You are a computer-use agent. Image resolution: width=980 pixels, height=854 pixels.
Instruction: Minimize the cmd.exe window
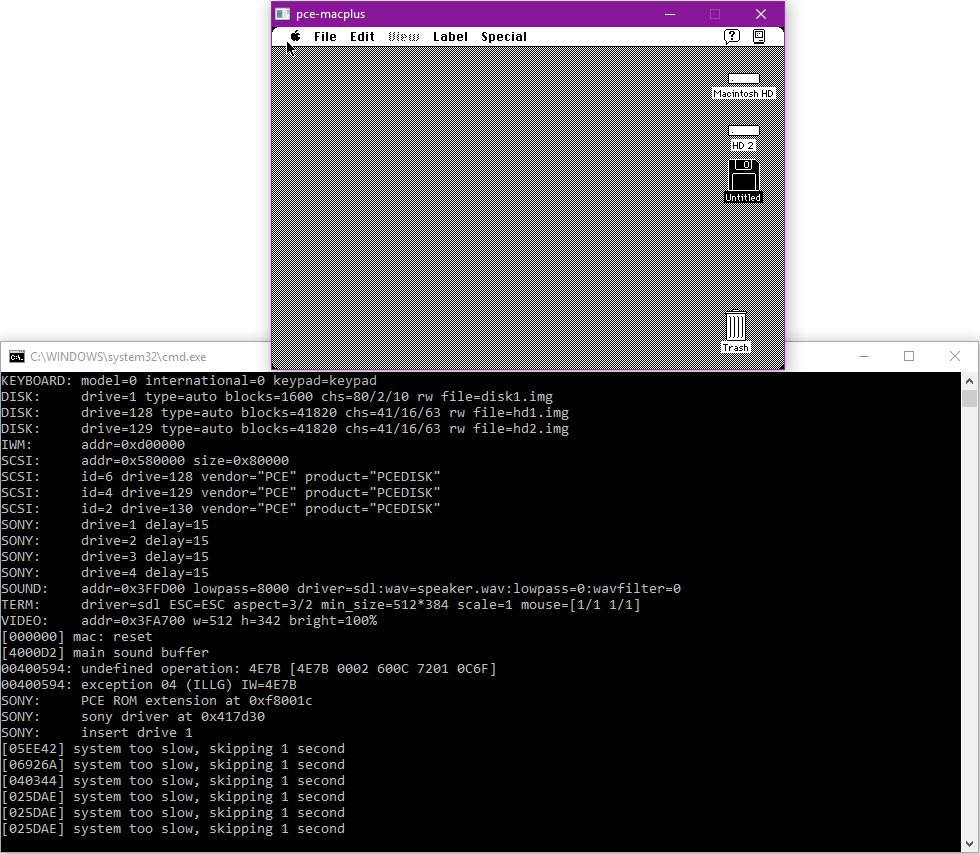pyautogui.click(x=864, y=356)
